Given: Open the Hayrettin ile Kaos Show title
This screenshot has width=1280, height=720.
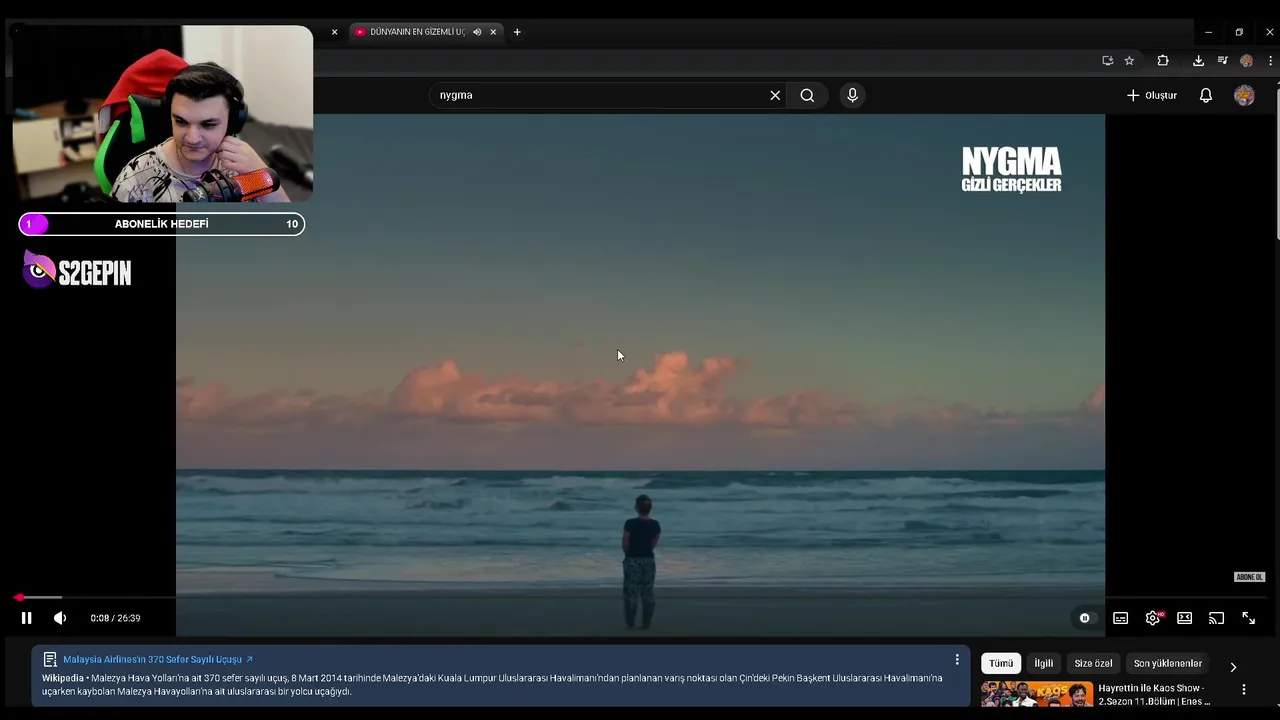Looking at the screenshot, I should pos(1155,695).
